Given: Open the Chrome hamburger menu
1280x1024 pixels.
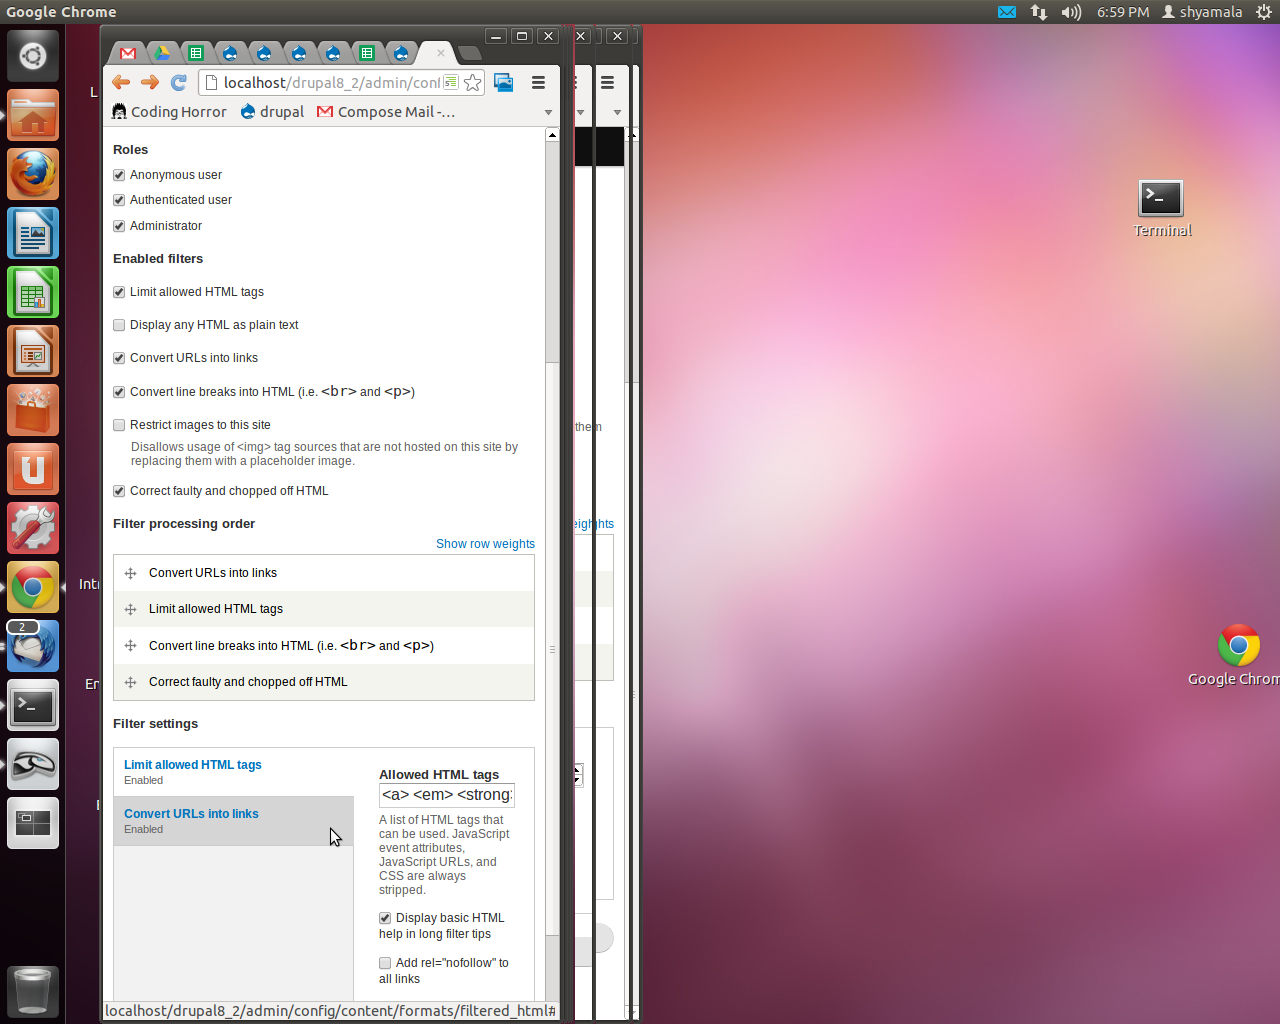Looking at the screenshot, I should 538,83.
